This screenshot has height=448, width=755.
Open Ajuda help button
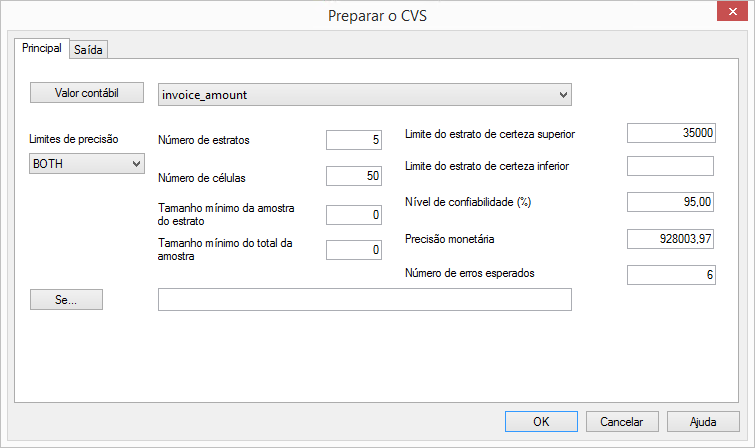tap(704, 421)
